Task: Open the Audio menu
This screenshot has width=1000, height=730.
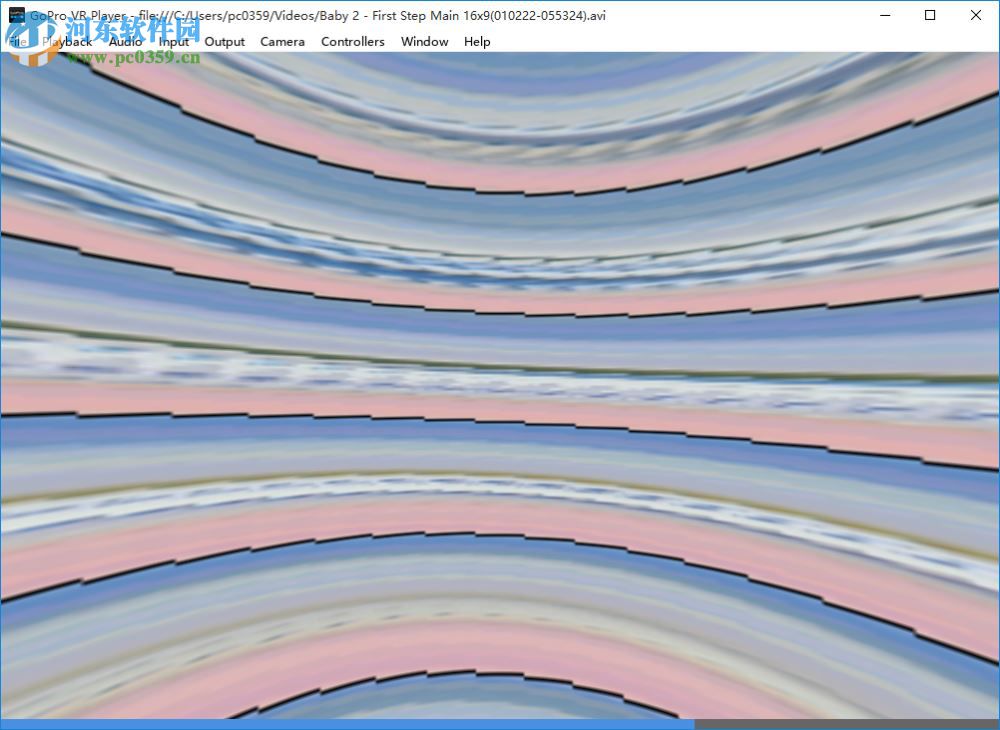Action: tap(125, 42)
